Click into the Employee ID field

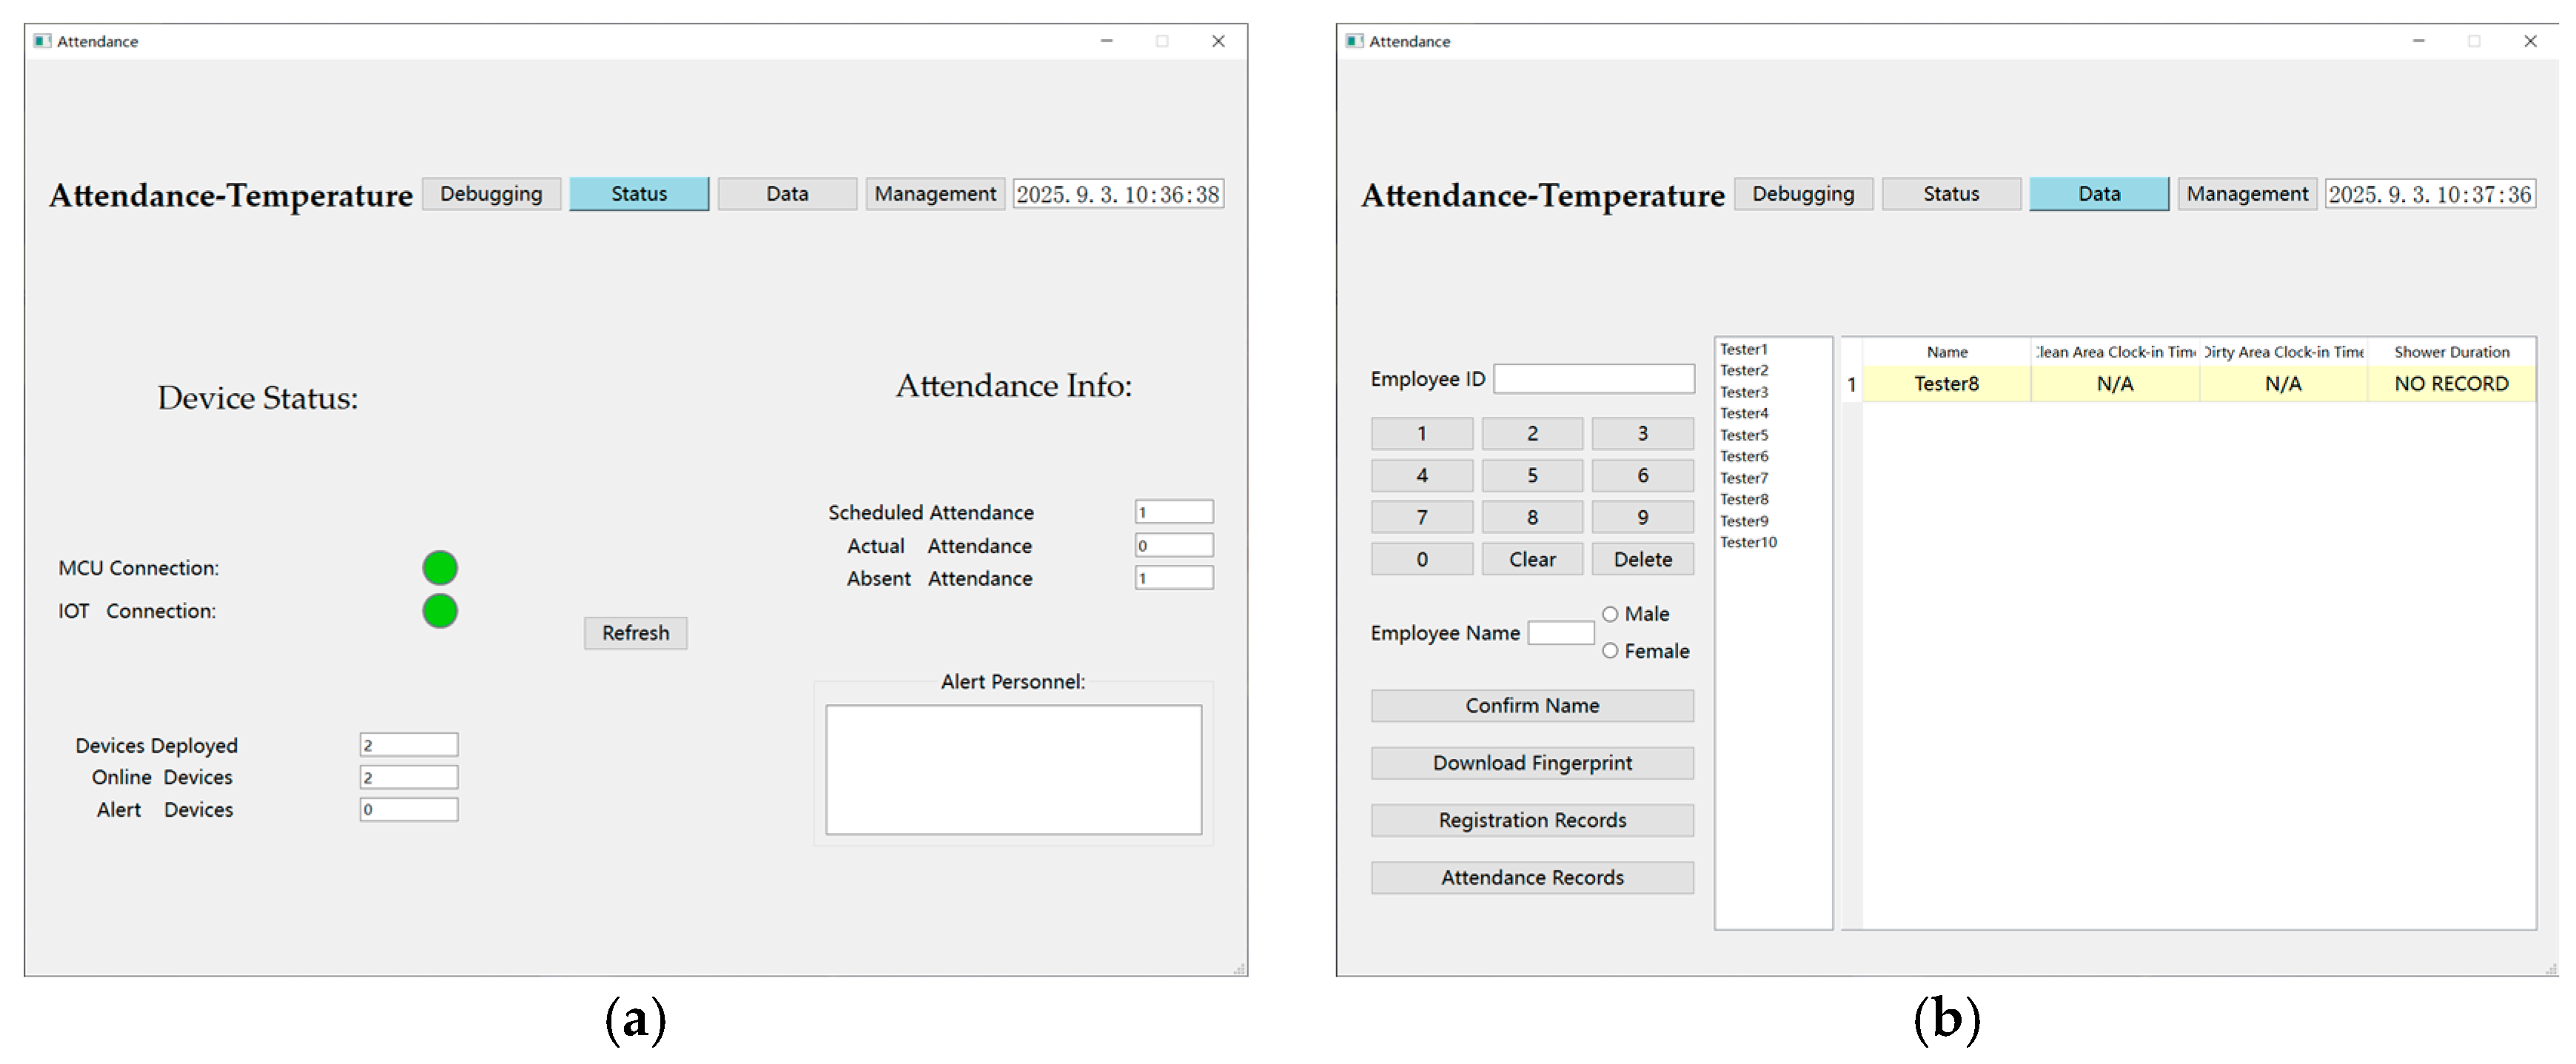click(x=1593, y=379)
